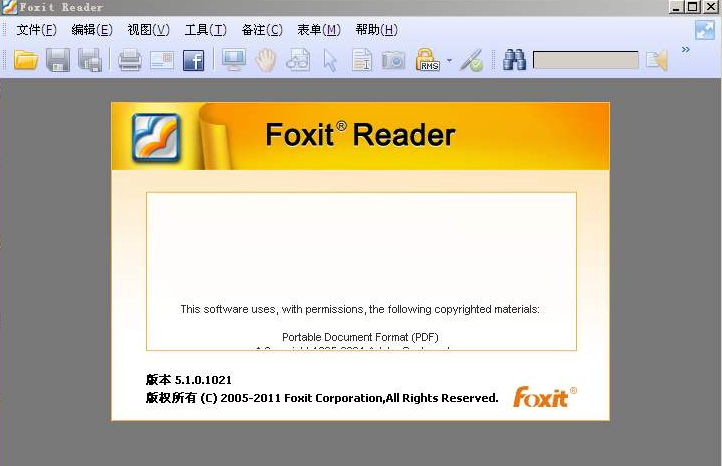Click the find previous arrow icon
Screen dimensions: 722x466
[657, 61]
